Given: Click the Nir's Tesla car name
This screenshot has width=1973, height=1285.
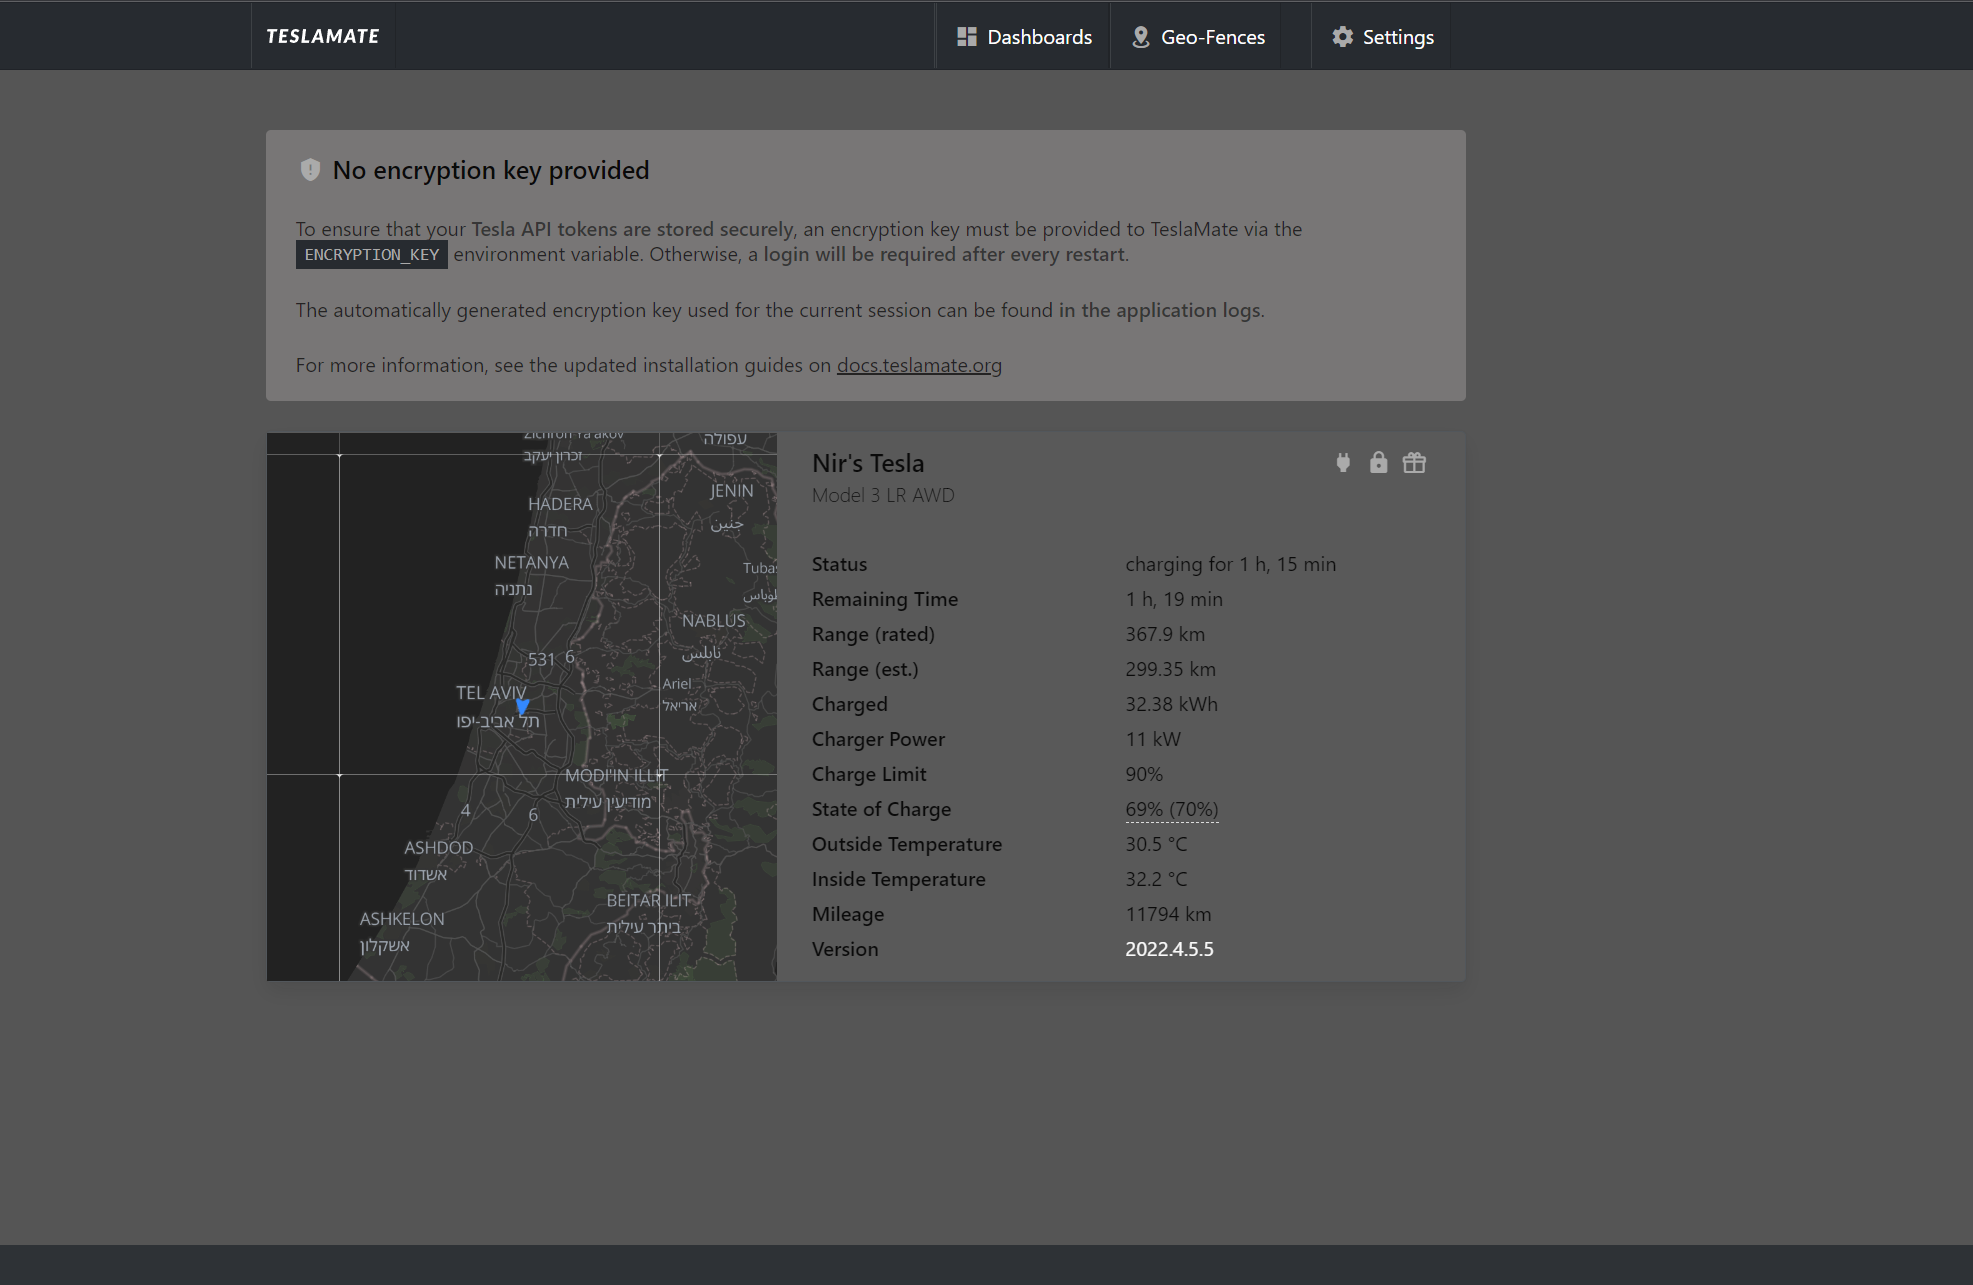Looking at the screenshot, I should coord(868,463).
